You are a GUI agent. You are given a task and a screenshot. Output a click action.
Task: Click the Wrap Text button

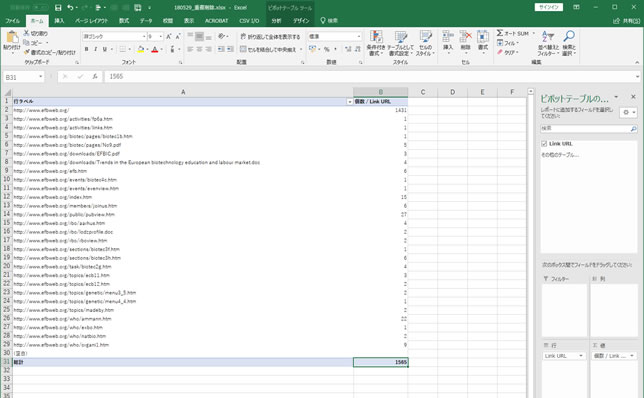tap(270, 37)
